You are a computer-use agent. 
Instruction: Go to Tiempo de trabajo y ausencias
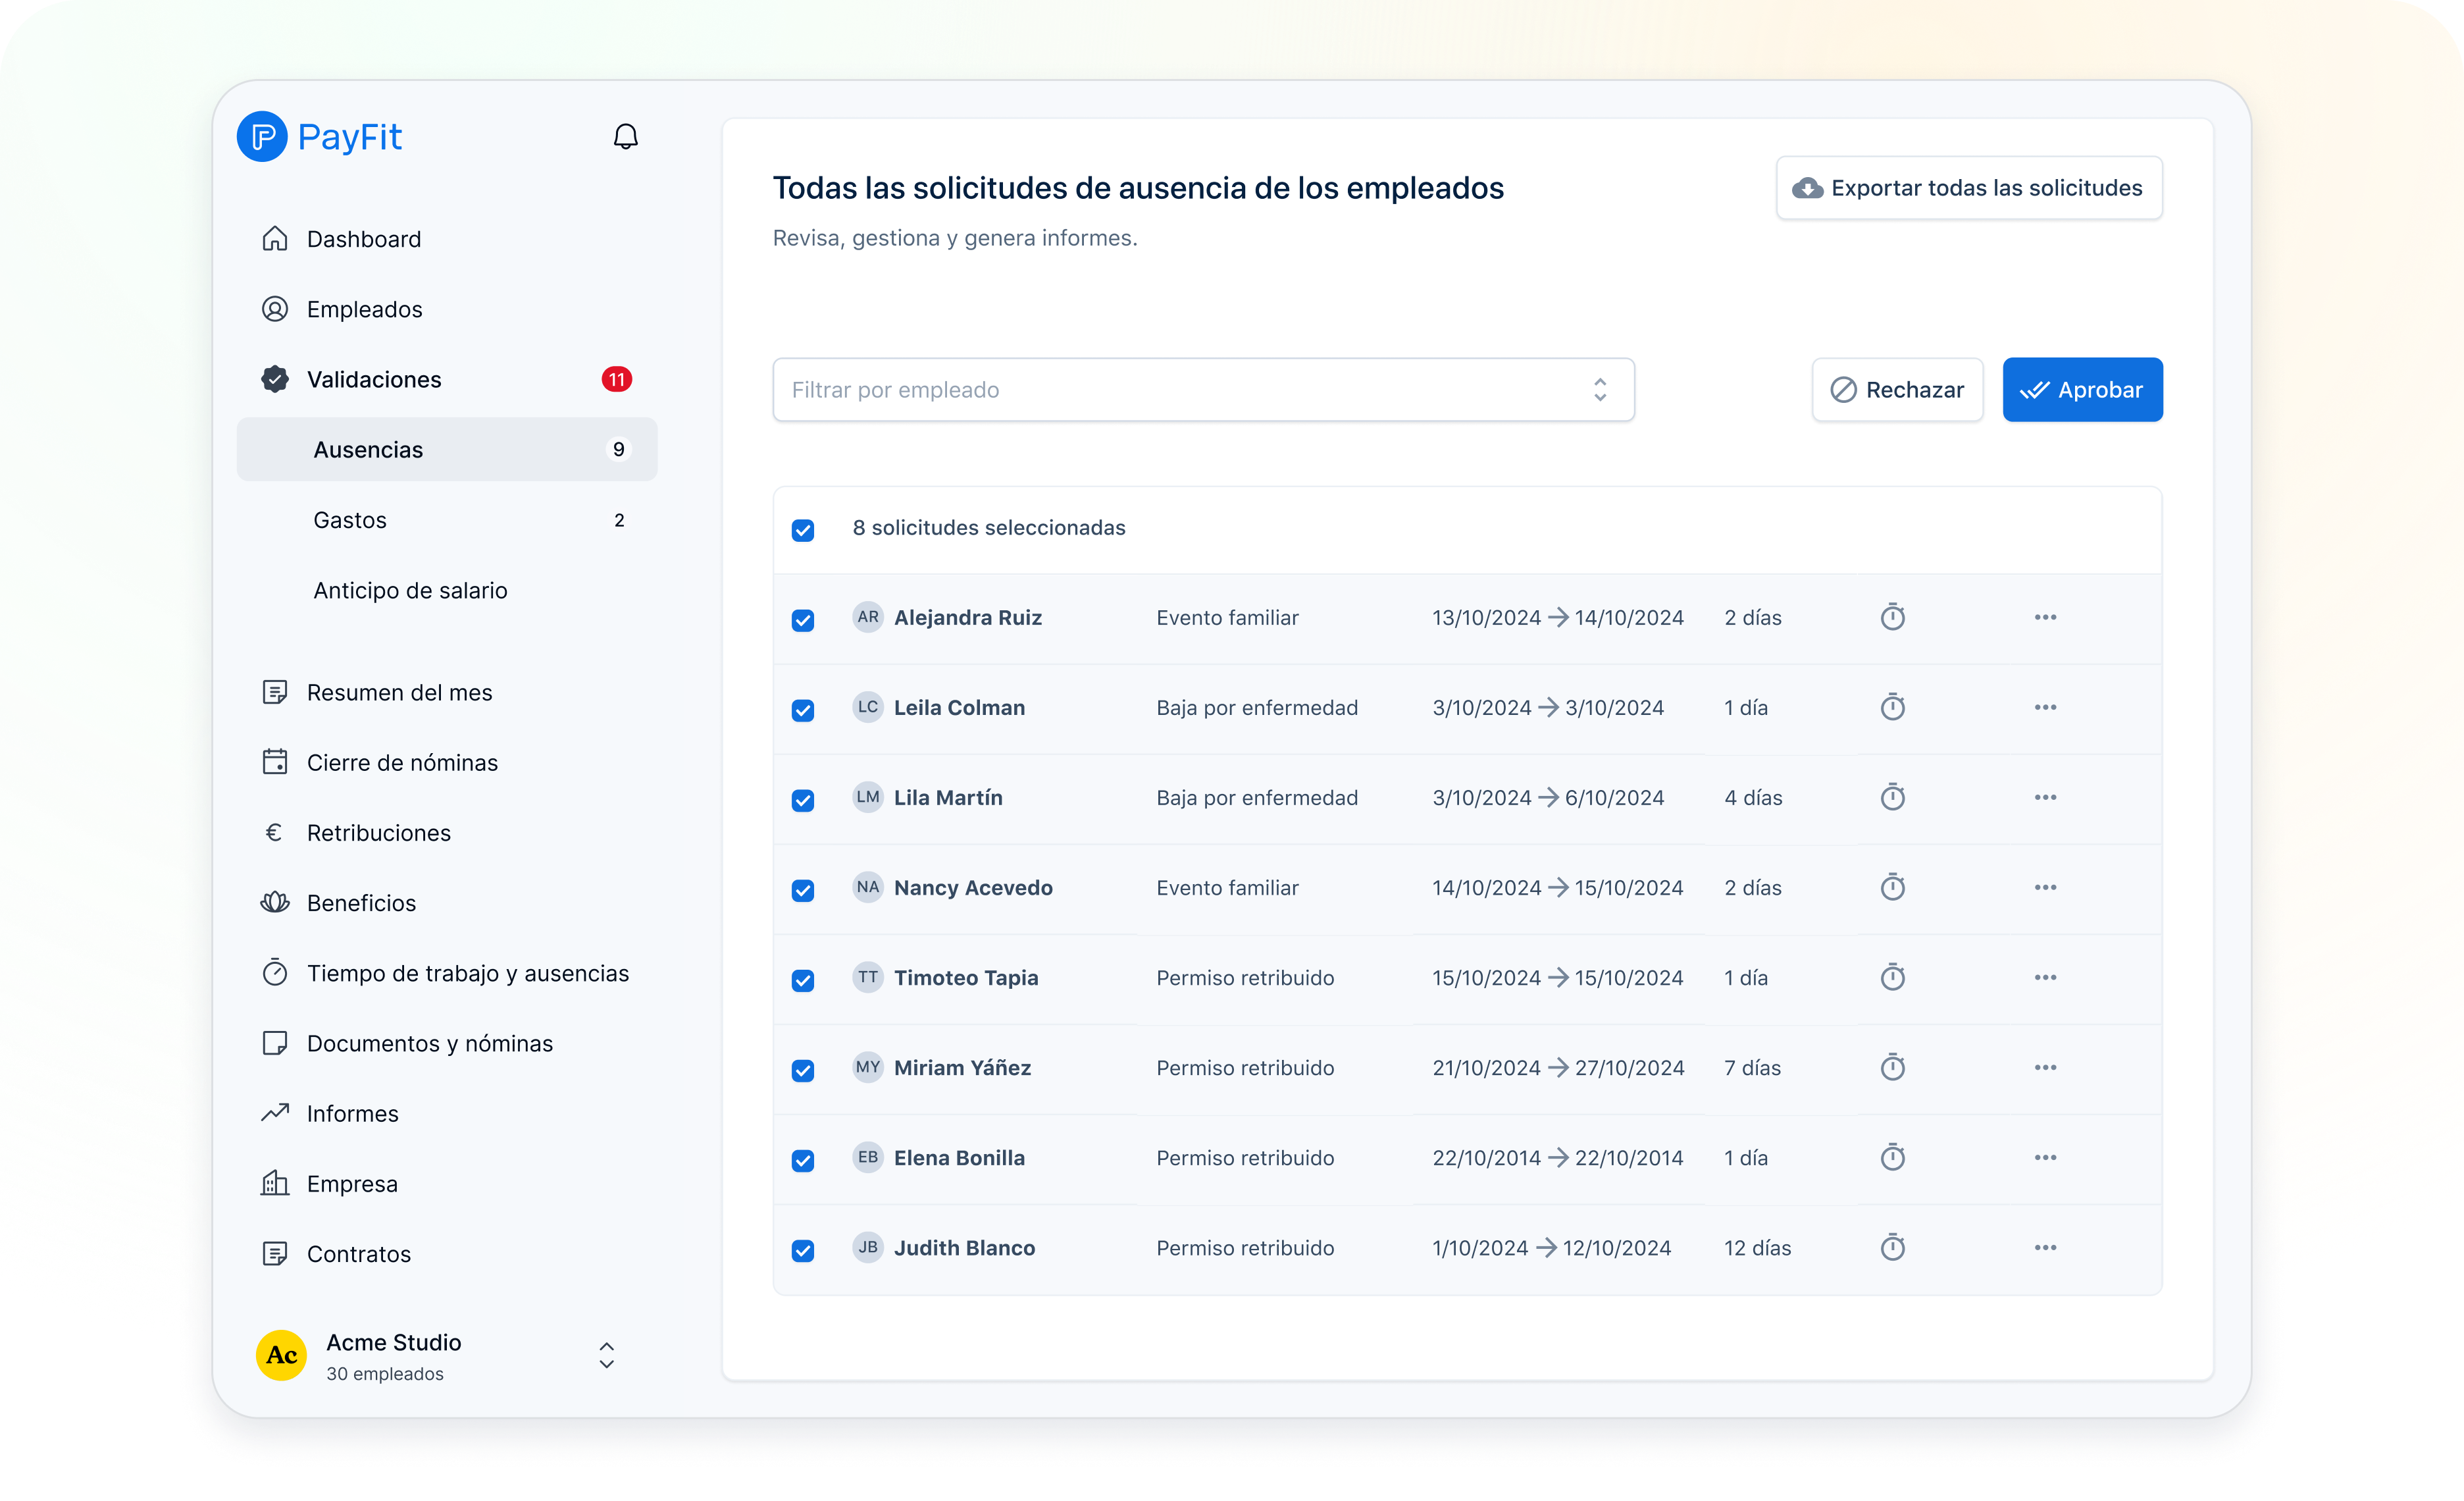tap(467, 973)
